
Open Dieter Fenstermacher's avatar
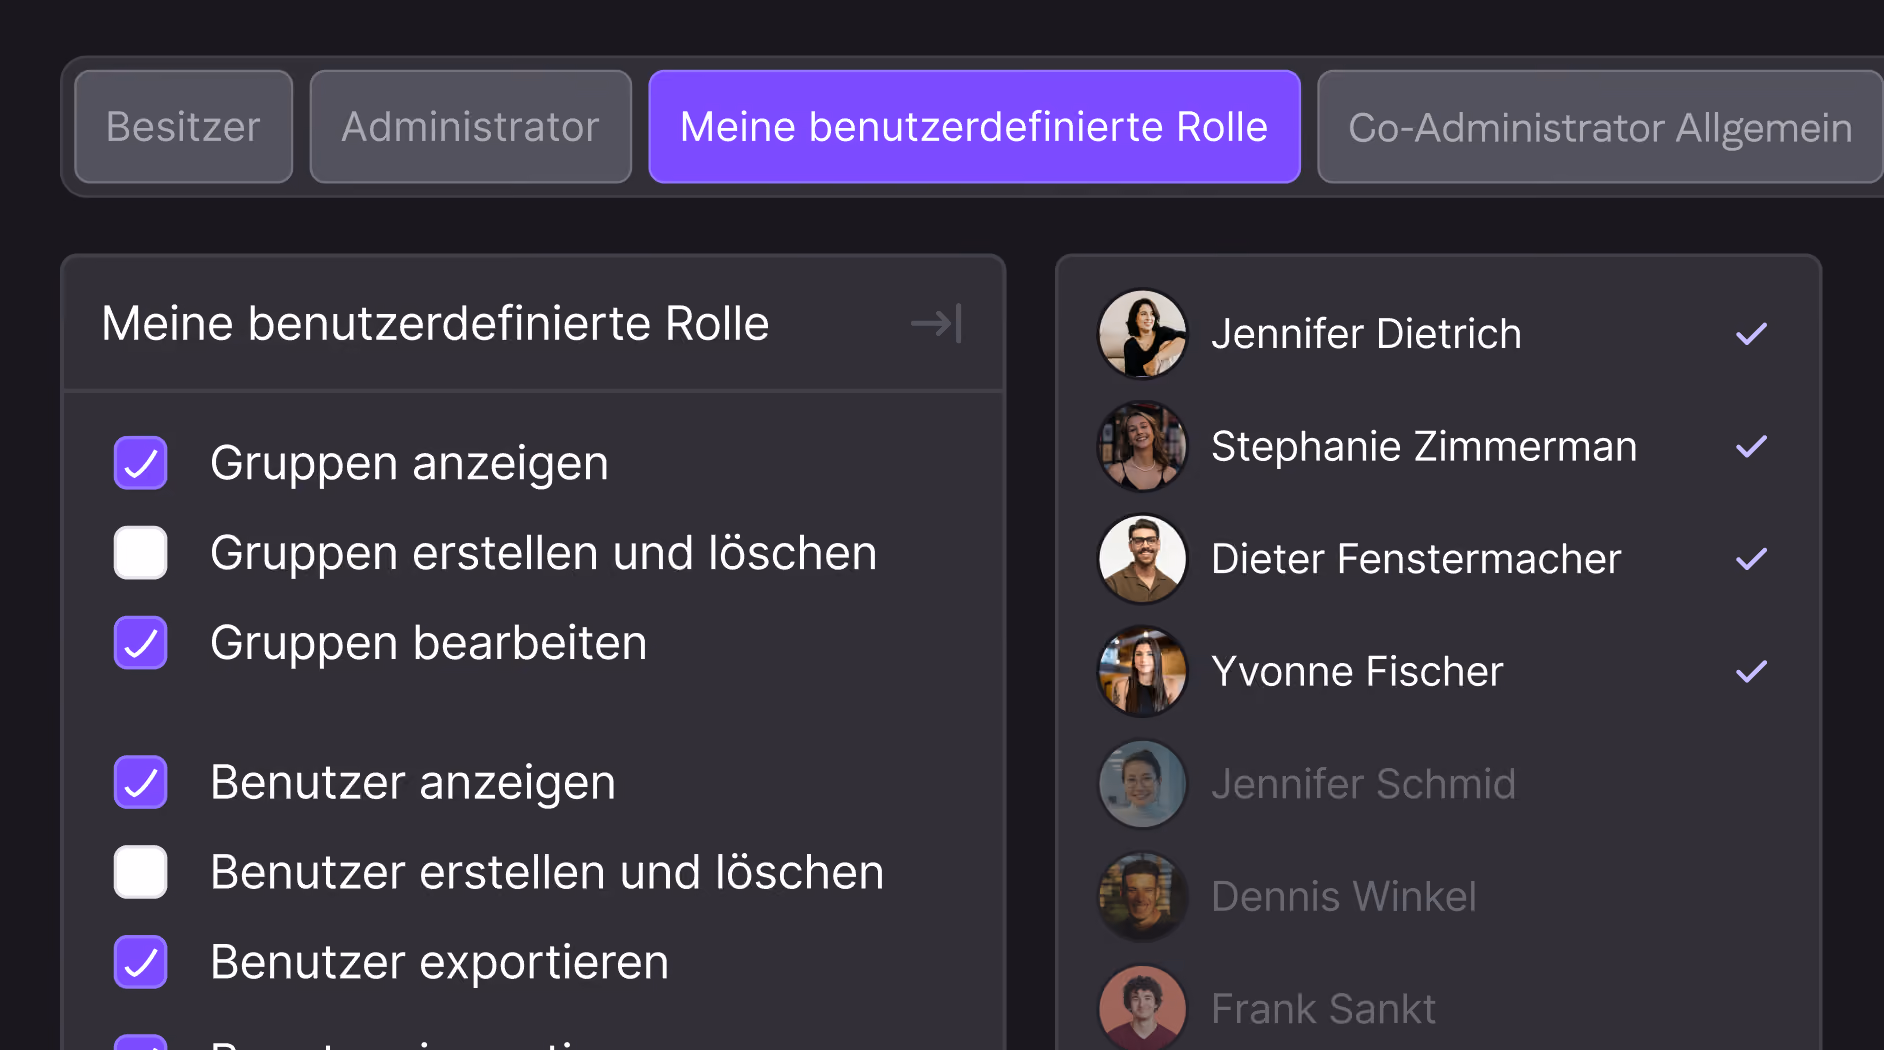pos(1142,559)
